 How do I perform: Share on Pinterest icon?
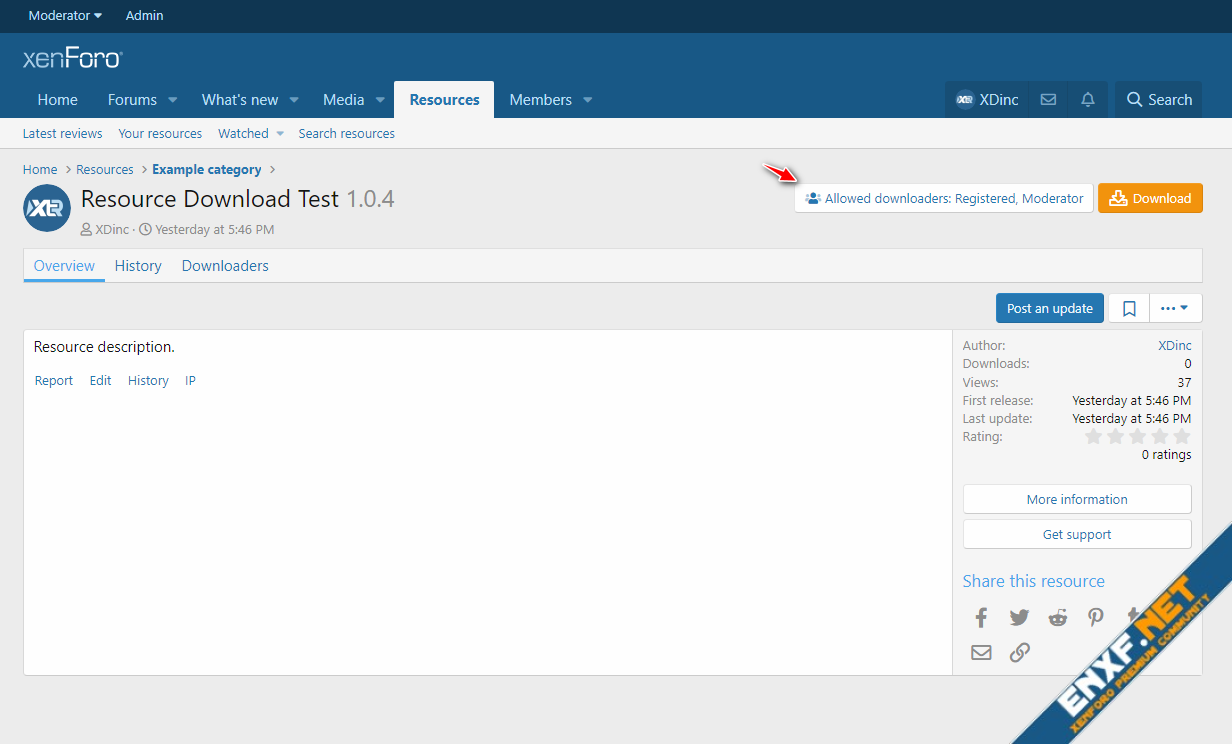tap(1096, 617)
